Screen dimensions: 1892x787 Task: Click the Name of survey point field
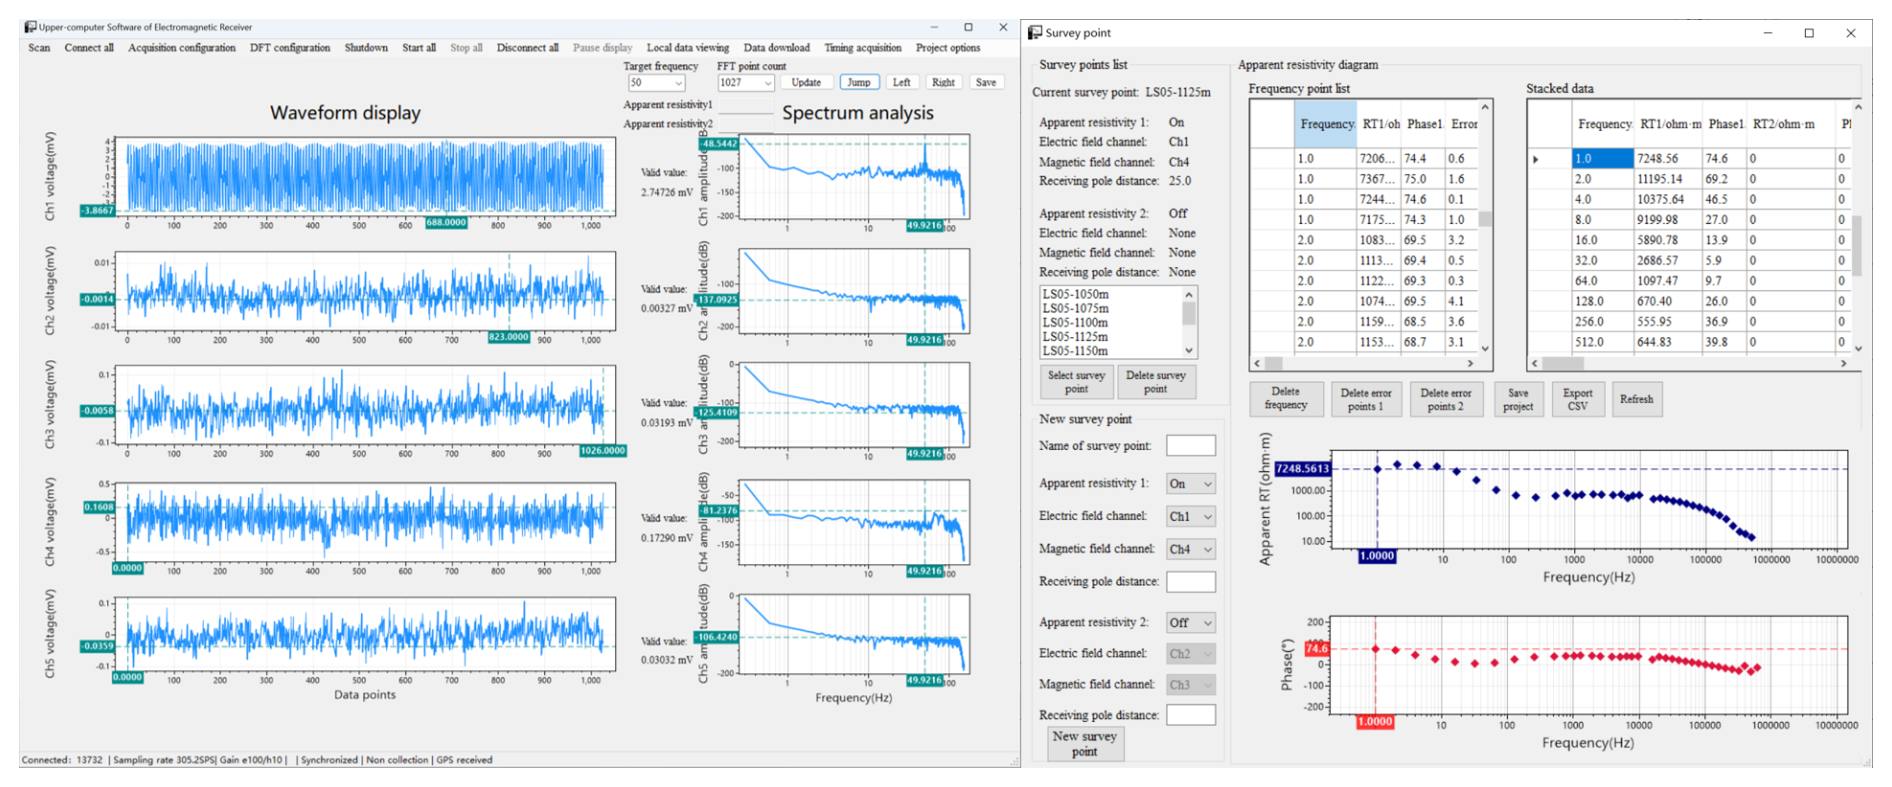(x=1190, y=446)
